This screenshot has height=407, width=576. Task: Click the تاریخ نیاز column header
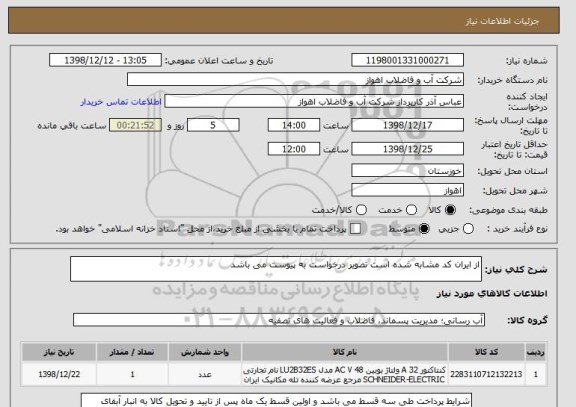click(x=59, y=352)
